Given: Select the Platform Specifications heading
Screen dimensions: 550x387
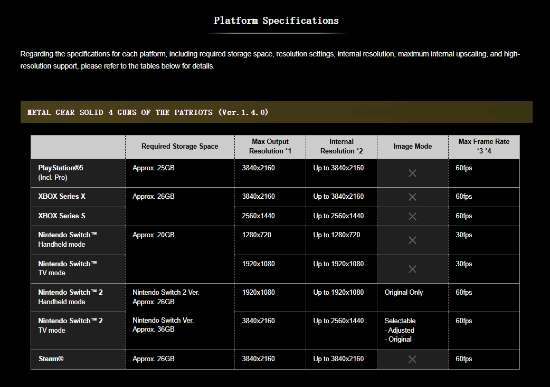Looking at the screenshot, I should pyautogui.click(x=276, y=20).
